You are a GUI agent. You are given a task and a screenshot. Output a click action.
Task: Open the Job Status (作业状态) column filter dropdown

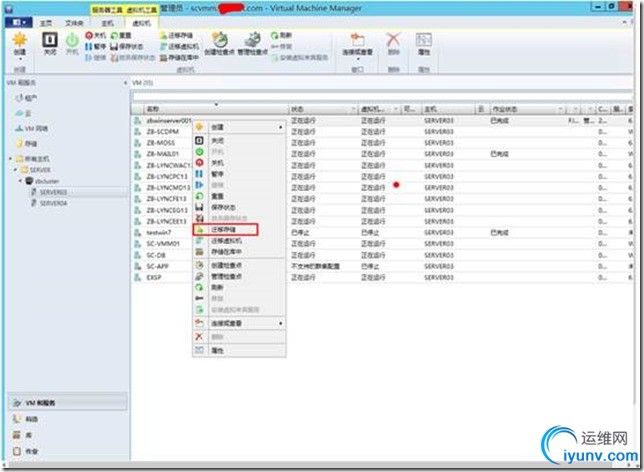(x=561, y=109)
